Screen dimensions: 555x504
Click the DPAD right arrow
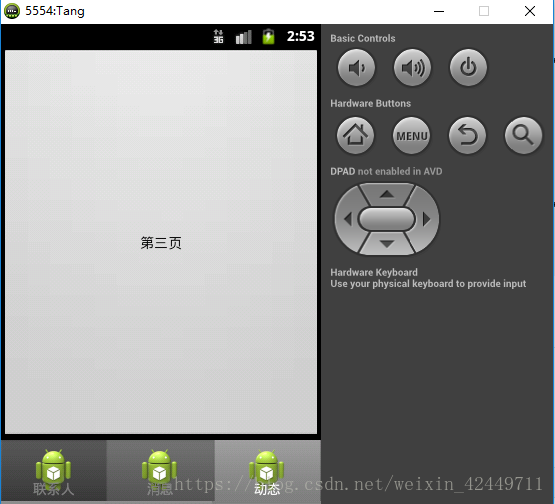pos(426,219)
